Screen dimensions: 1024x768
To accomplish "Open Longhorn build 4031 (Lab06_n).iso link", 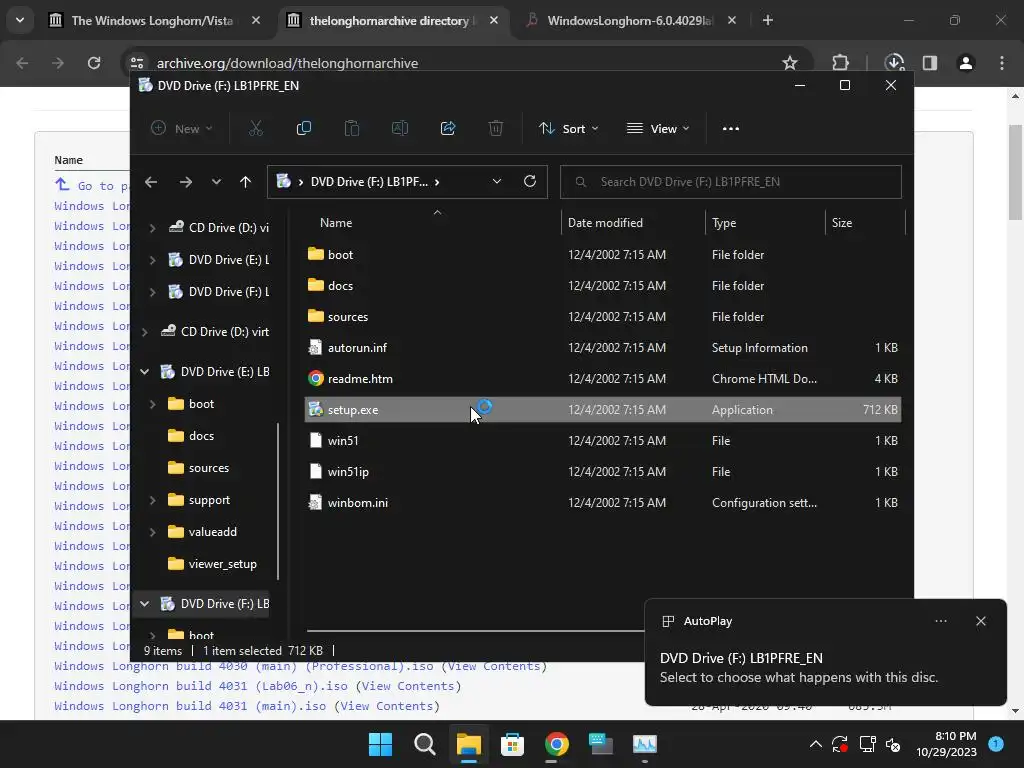I will [x=200, y=686].
